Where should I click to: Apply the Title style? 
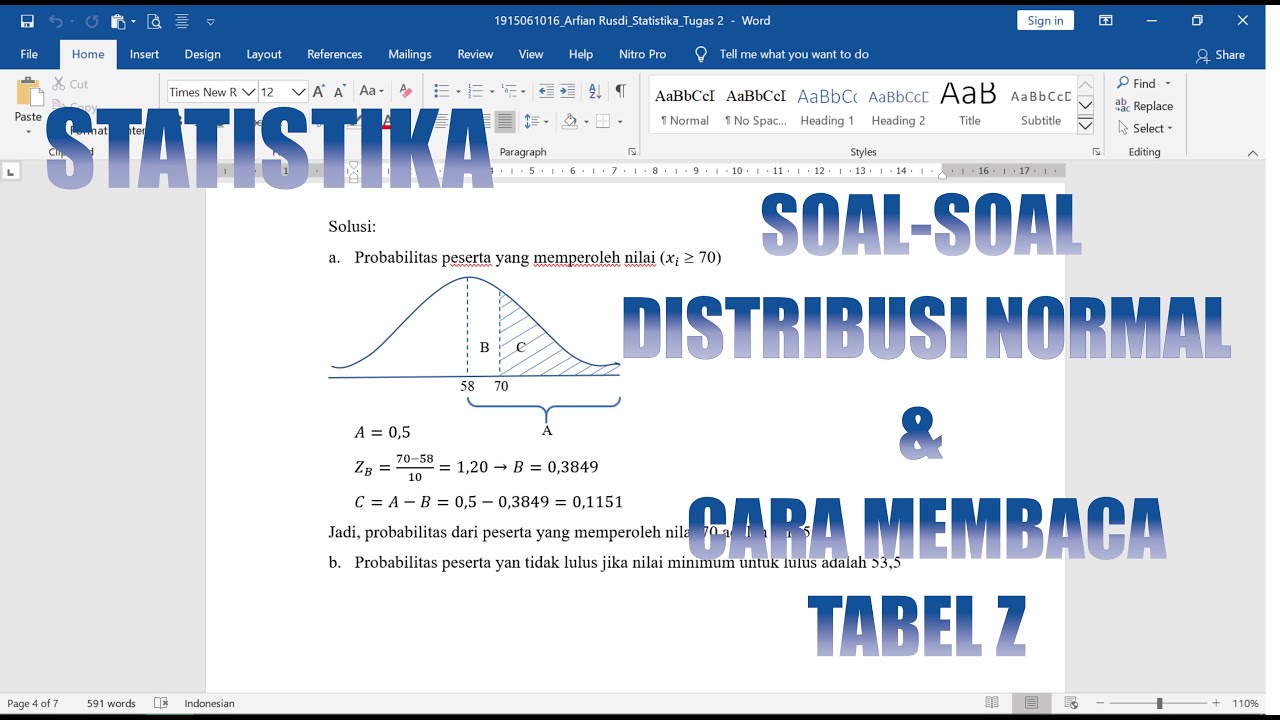click(x=969, y=105)
